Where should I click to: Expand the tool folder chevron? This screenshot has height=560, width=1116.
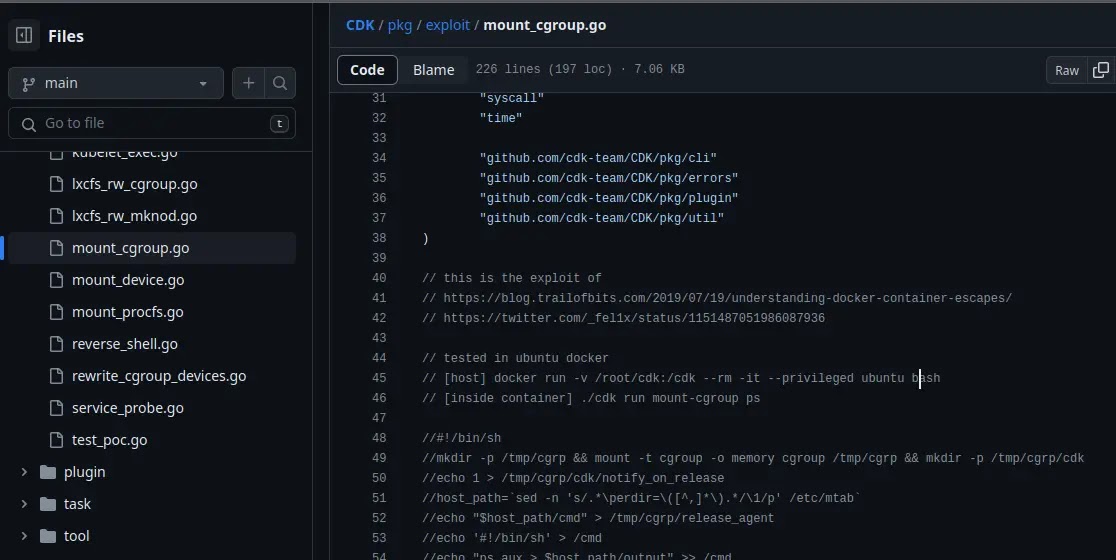(24, 536)
